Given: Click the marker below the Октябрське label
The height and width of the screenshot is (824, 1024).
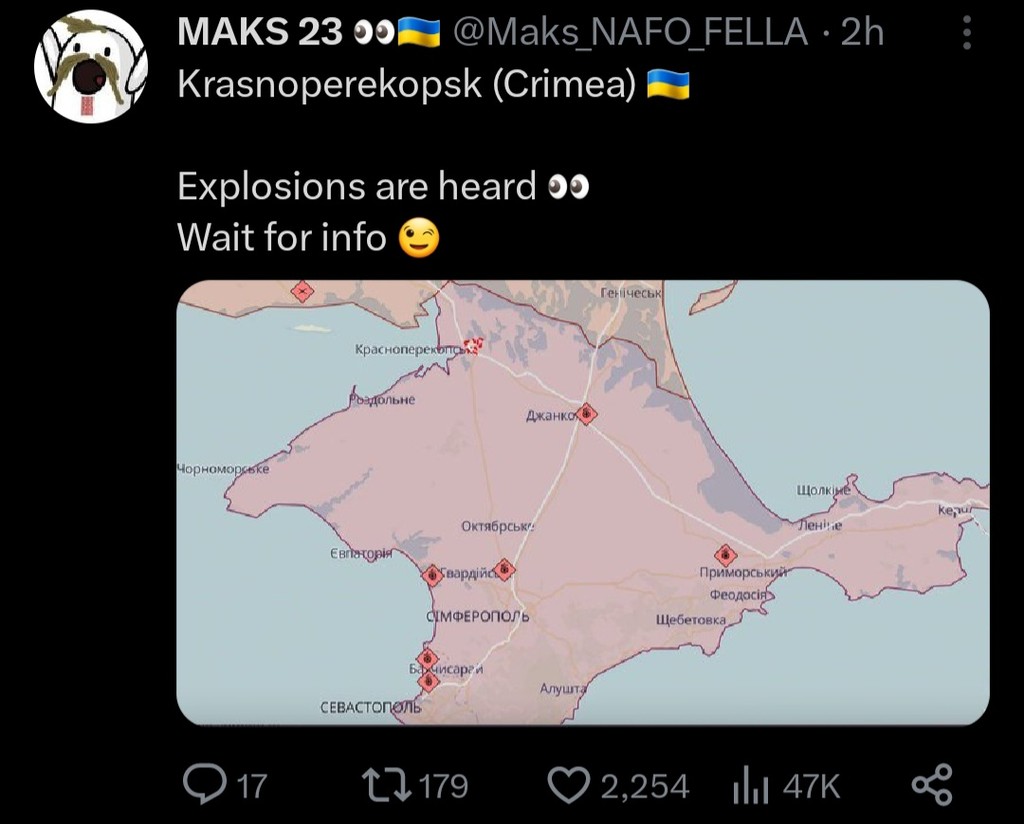Looking at the screenshot, I should tap(506, 570).
